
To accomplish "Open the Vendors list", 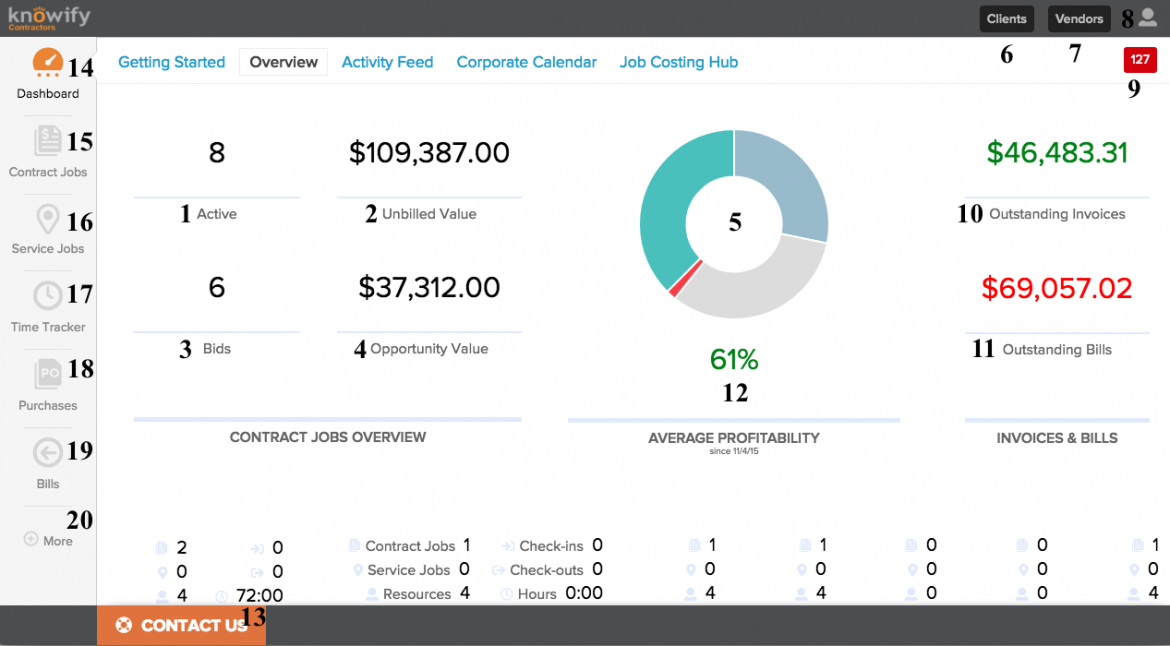I will 1079,18.
